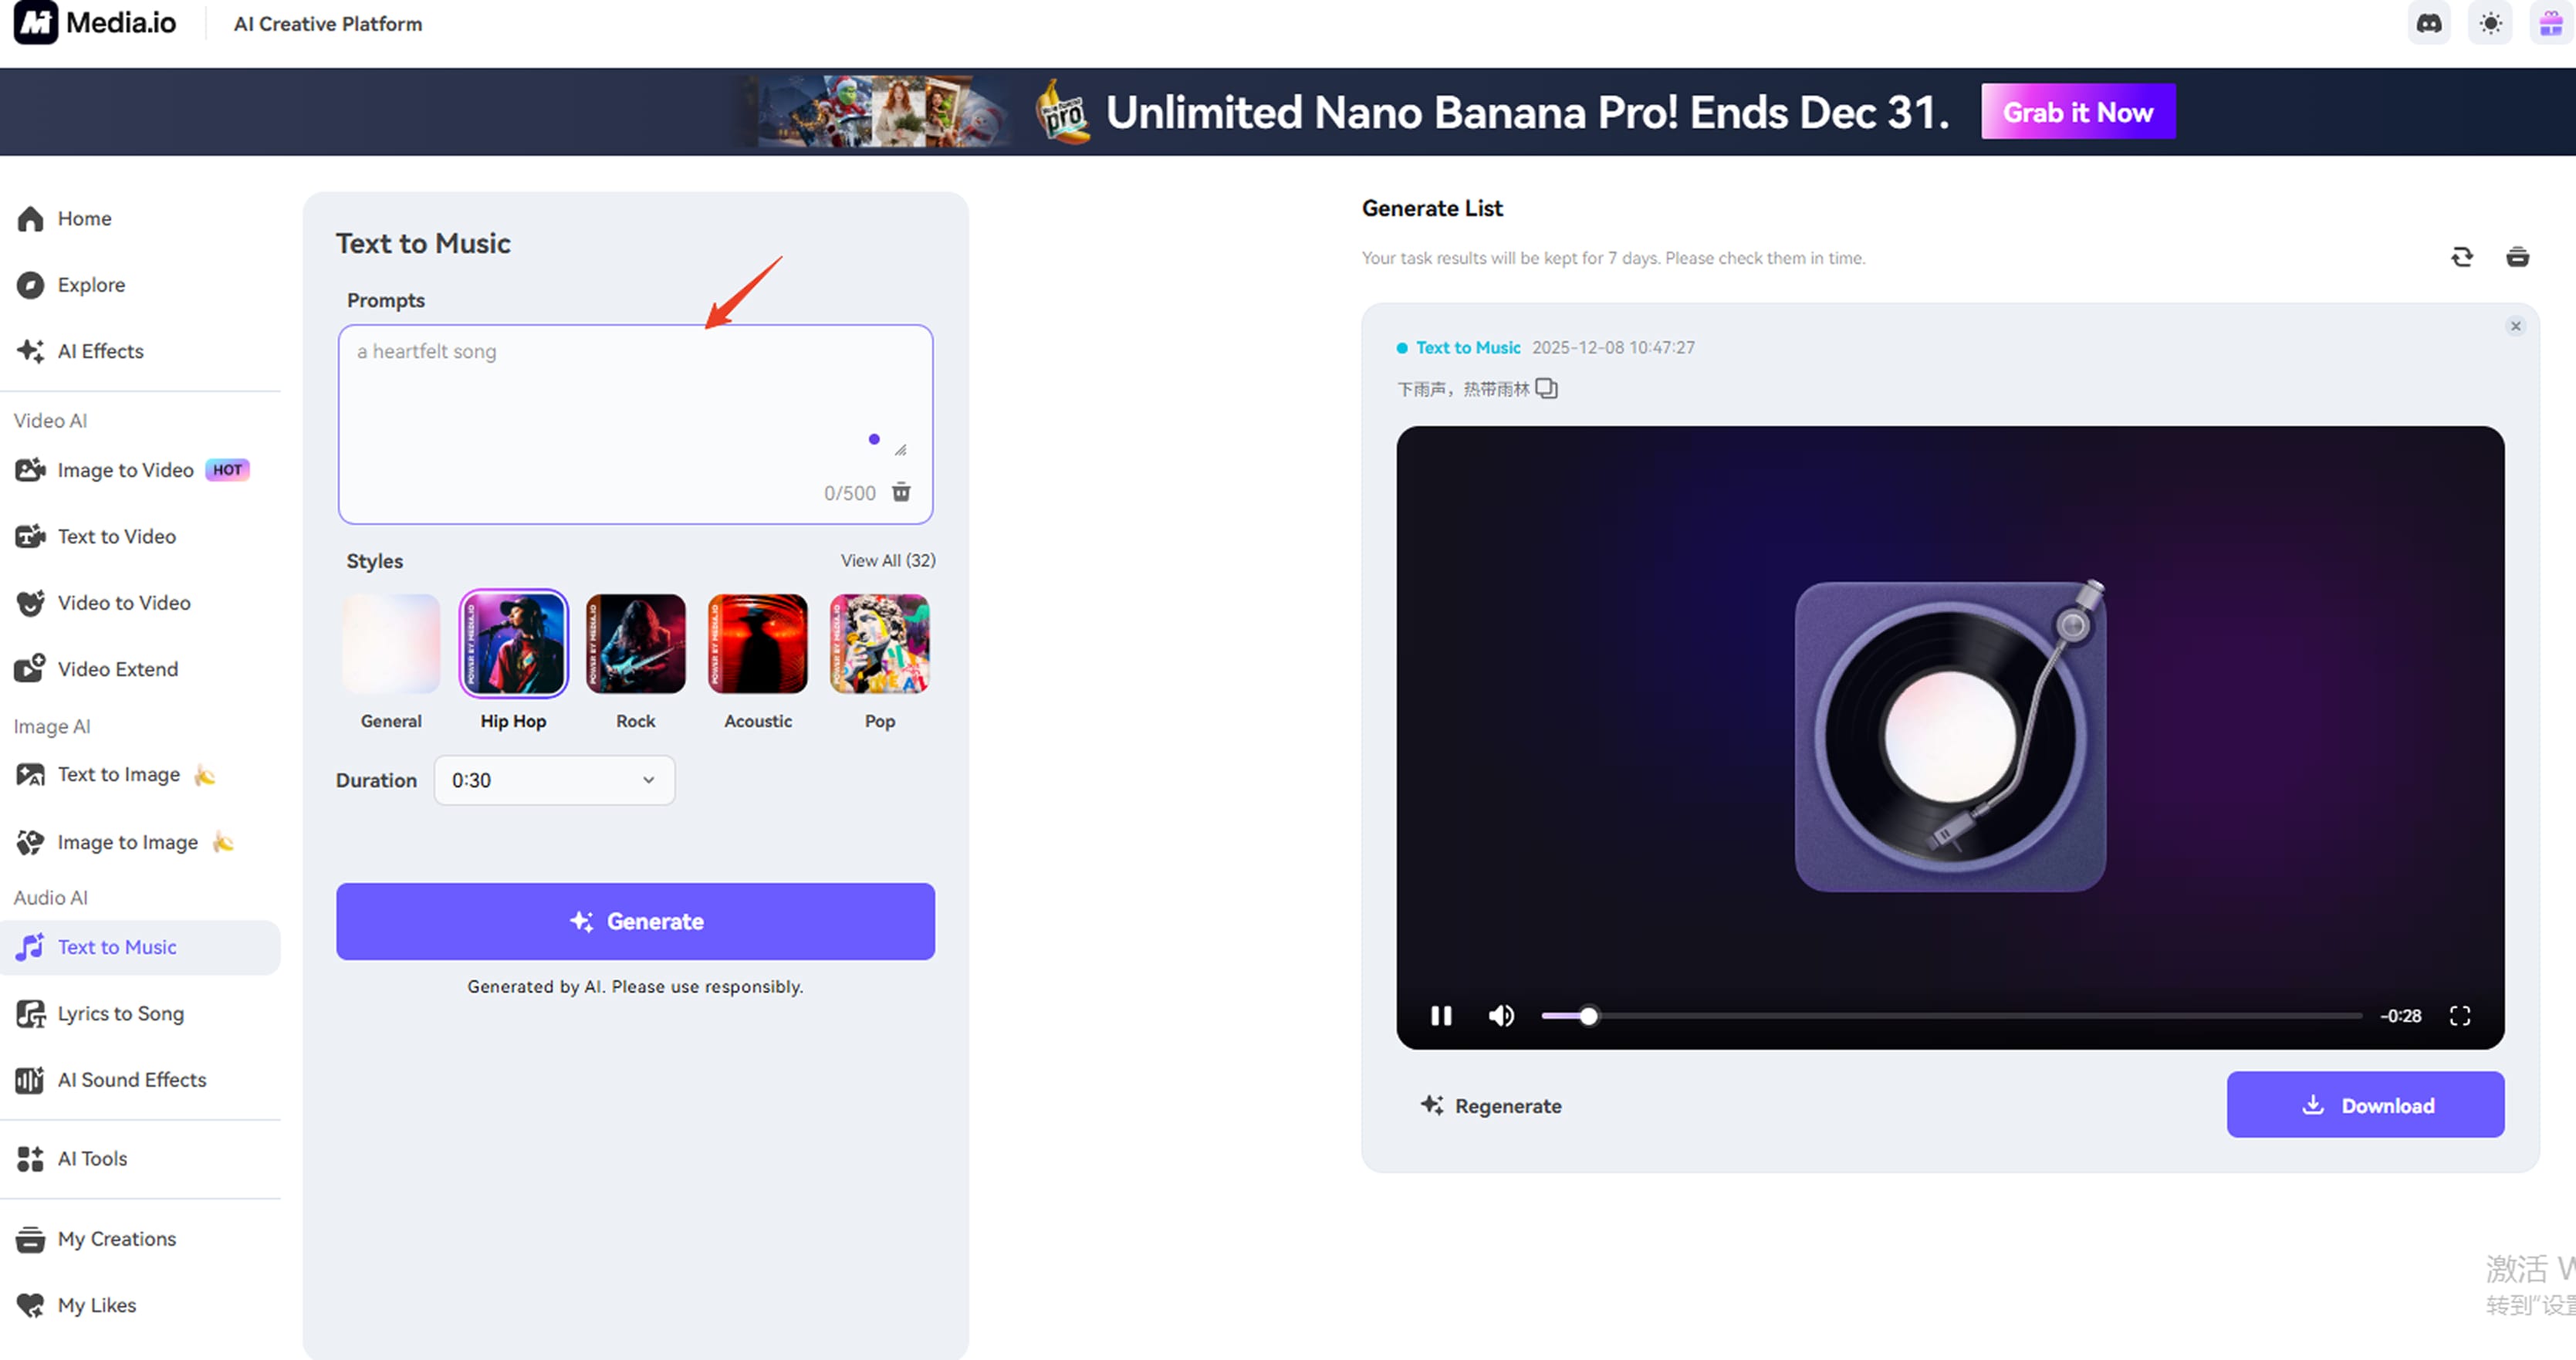
Task: Open the Text to Music tool
Action: pyautogui.click(x=116, y=947)
